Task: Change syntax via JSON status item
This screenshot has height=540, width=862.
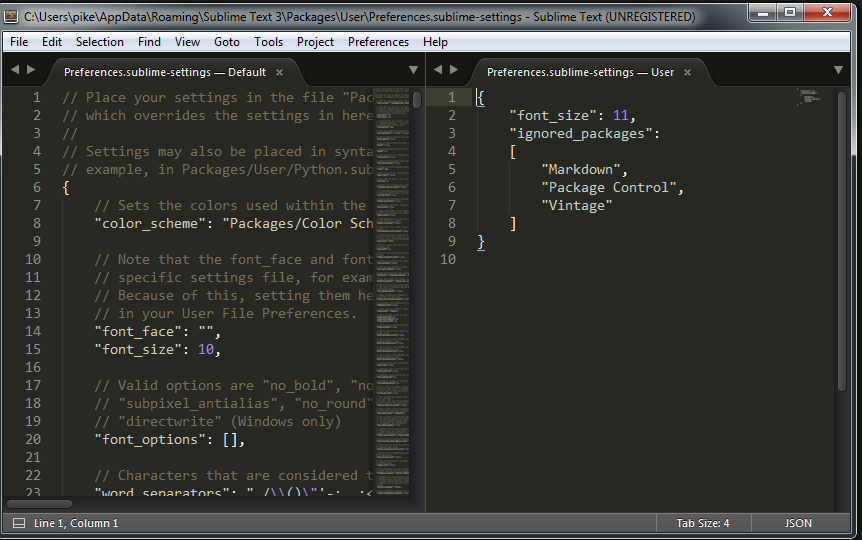Action: 798,523
